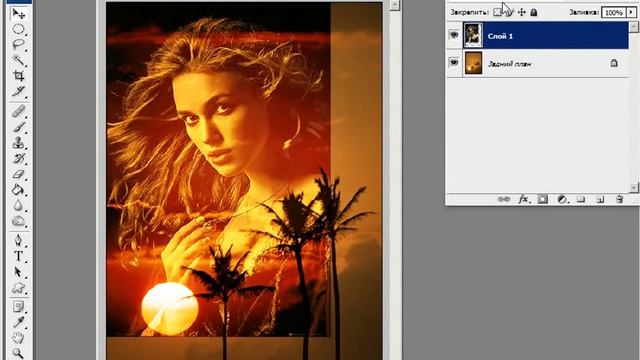Select the History Brush tool
640x360 pixels.
[18, 158]
